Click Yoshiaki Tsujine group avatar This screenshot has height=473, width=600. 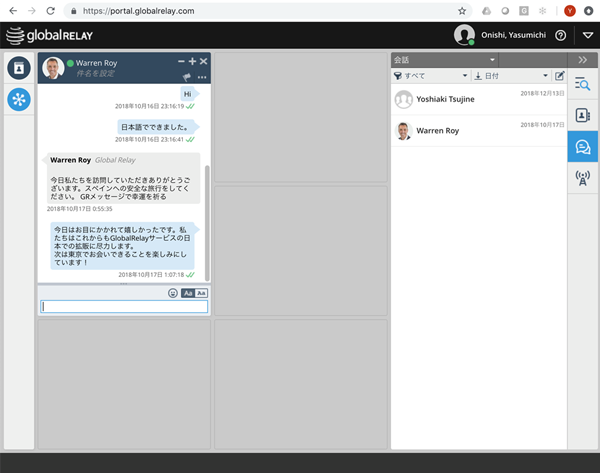pos(404,99)
